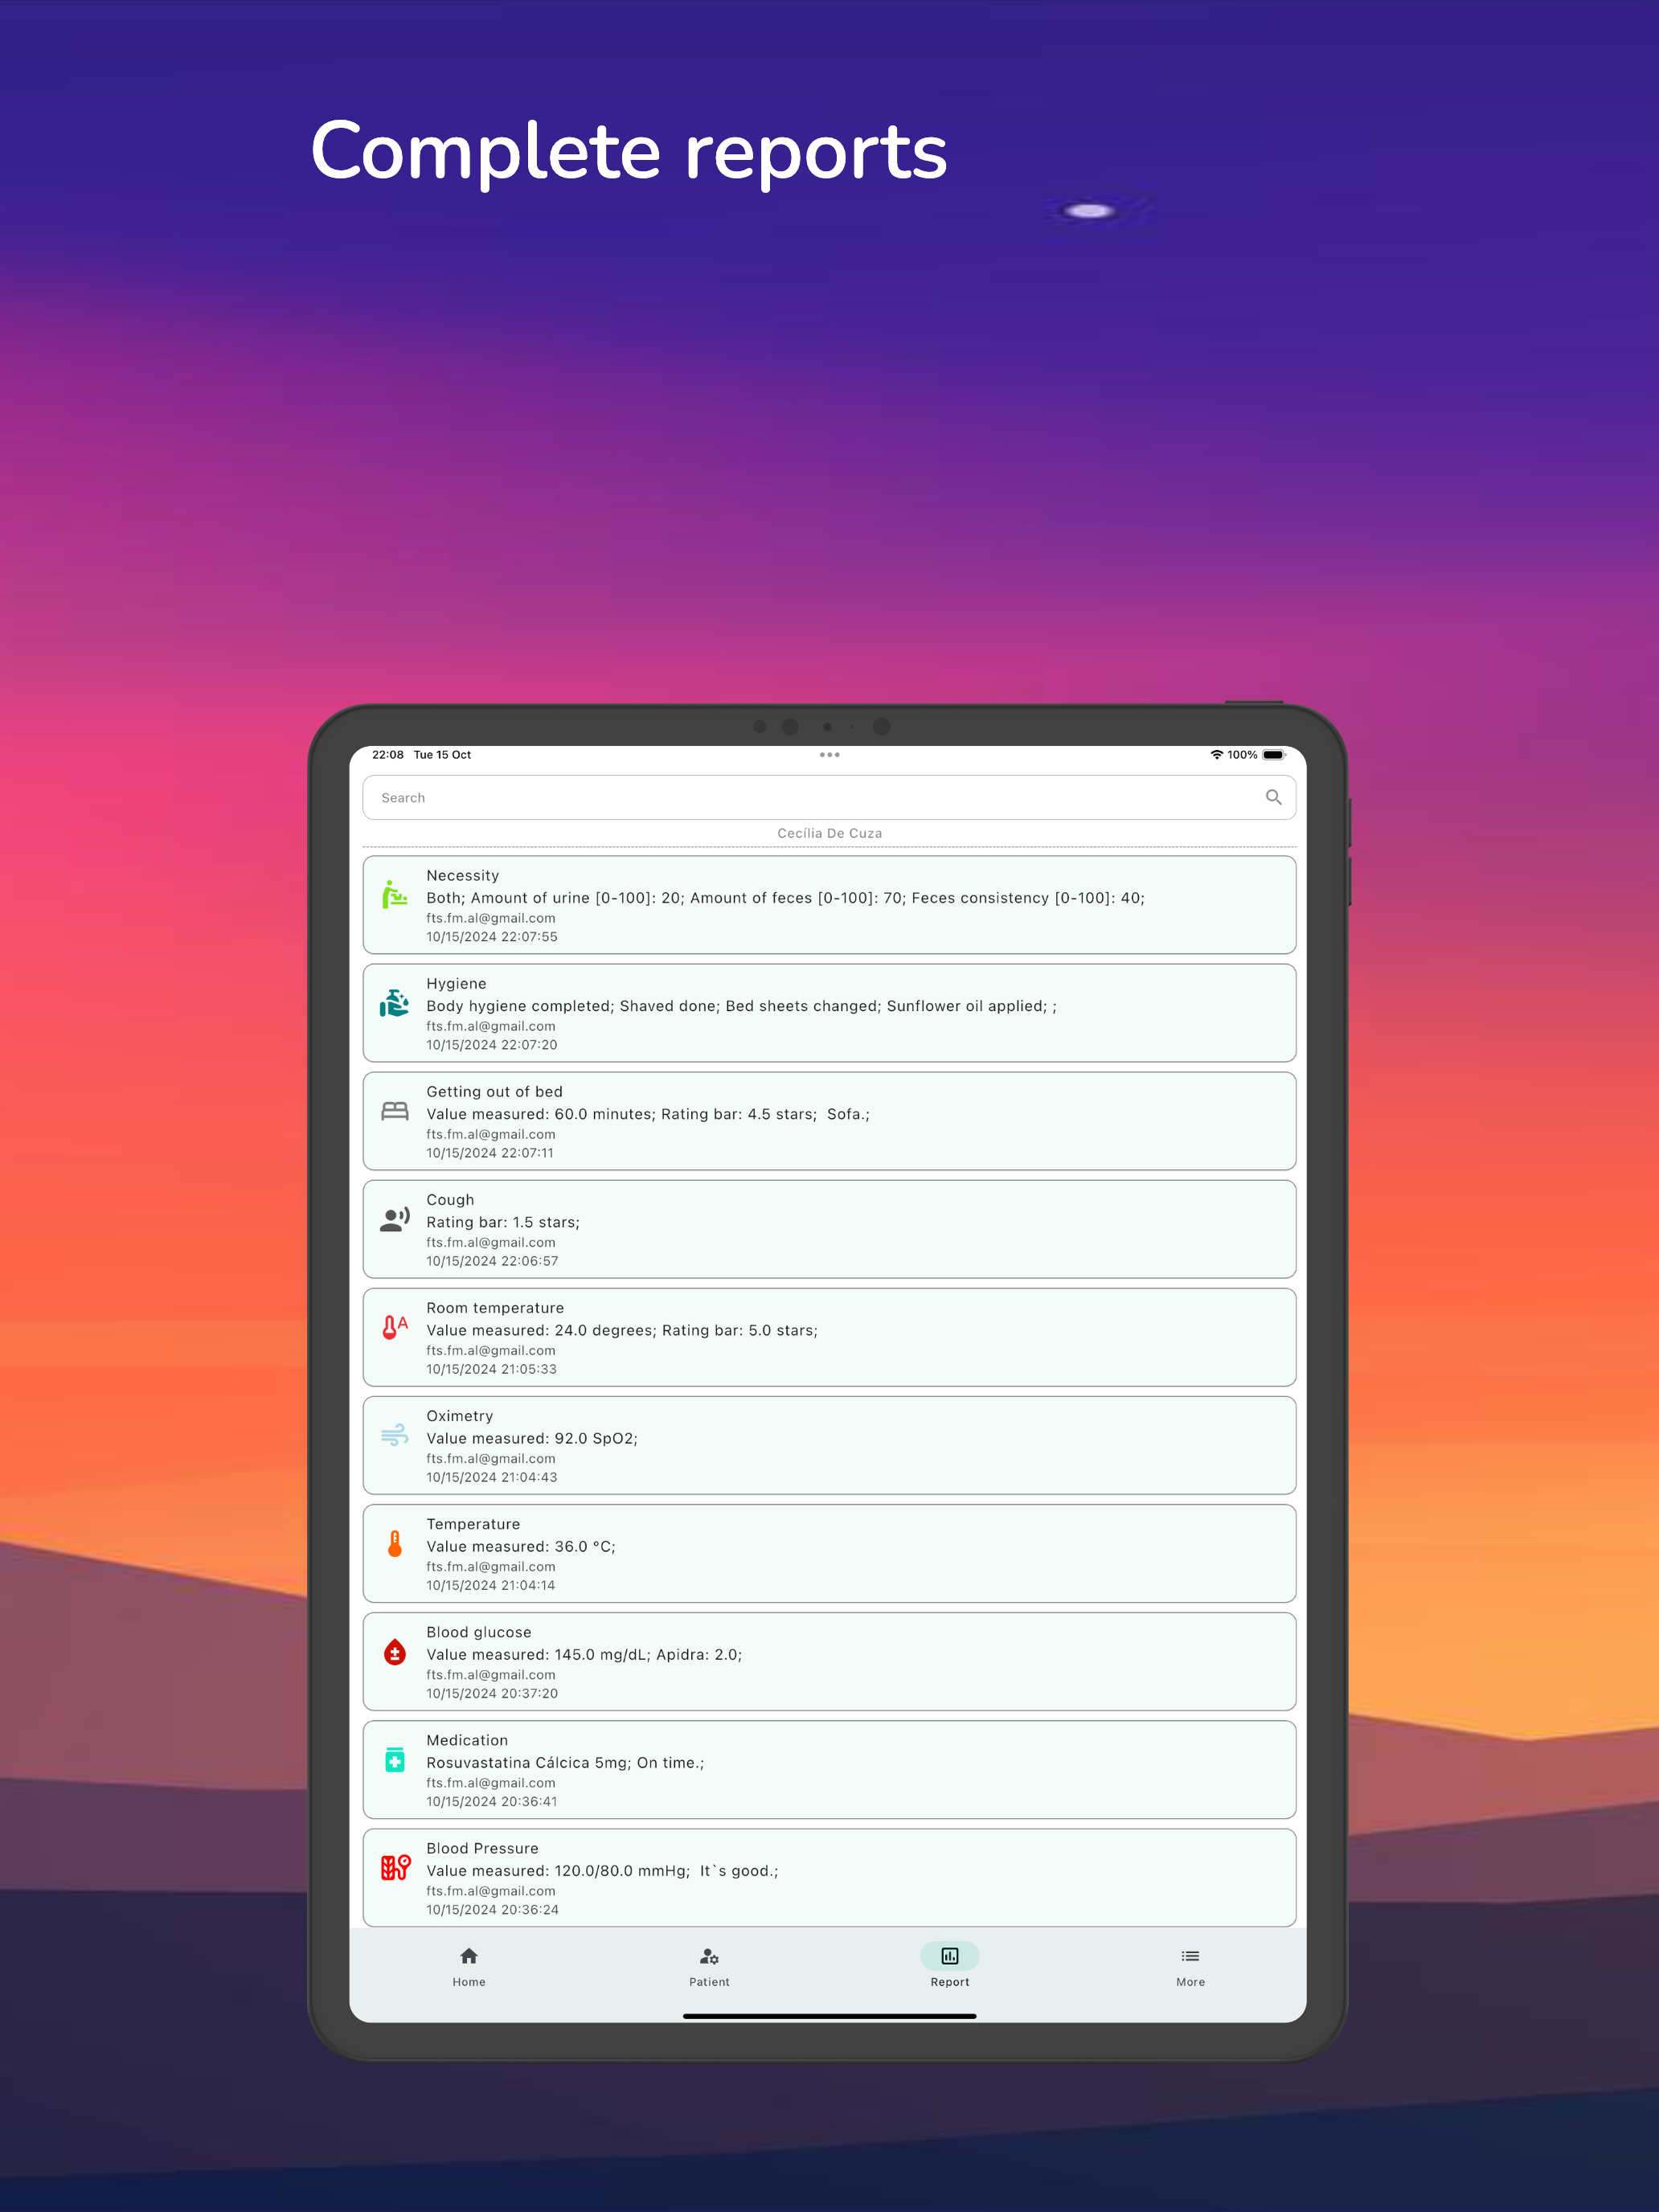Click timestamp 10/15/2024 20:36:24
This screenshot has width=1659, height=2212.
click(x=493, y=1909)
